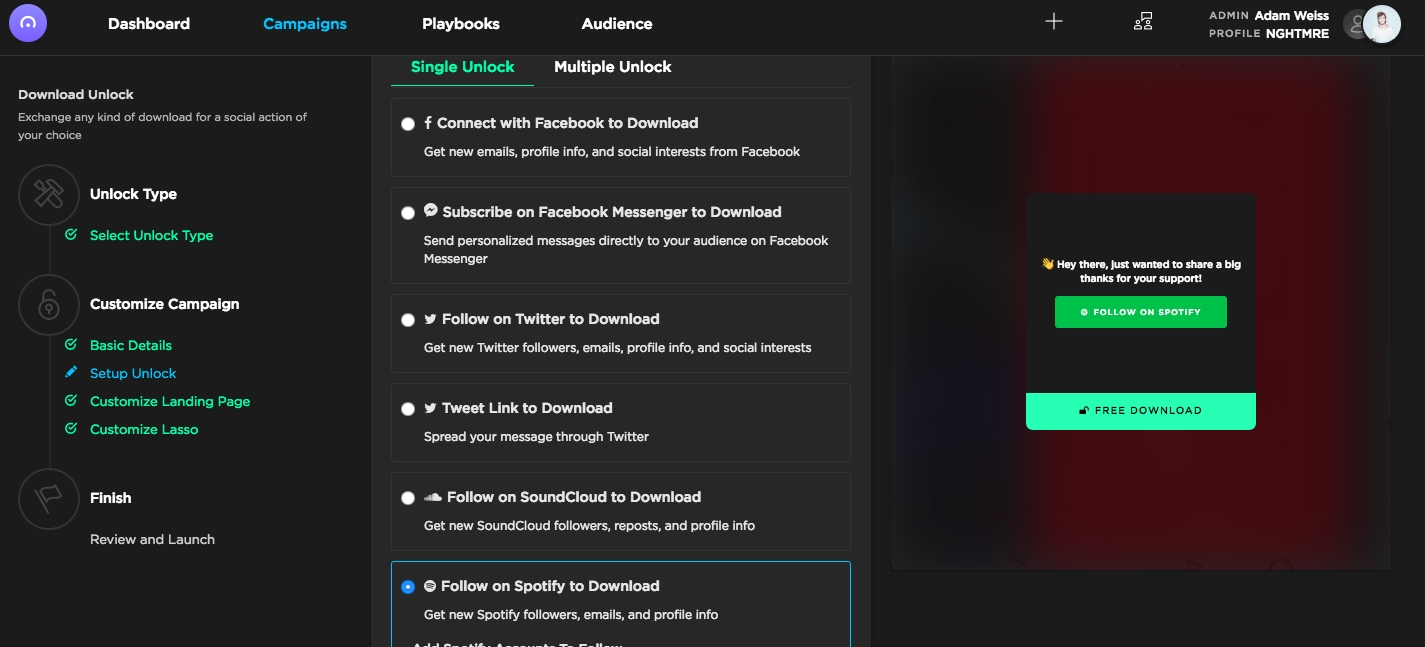Go to Review and Launch step
1425x647 pixels.
(152, 539)
